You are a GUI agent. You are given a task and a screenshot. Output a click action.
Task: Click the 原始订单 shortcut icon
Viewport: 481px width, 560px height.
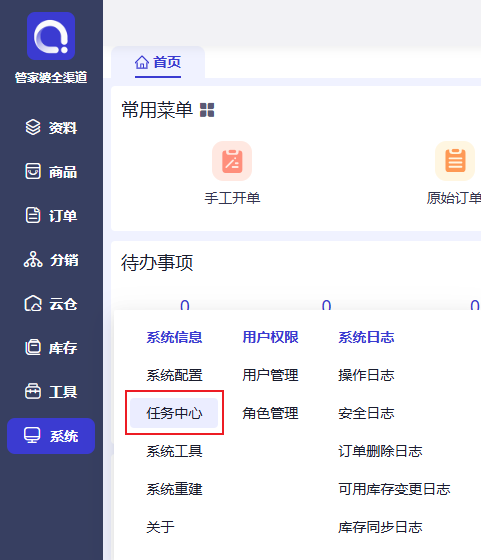455,161
